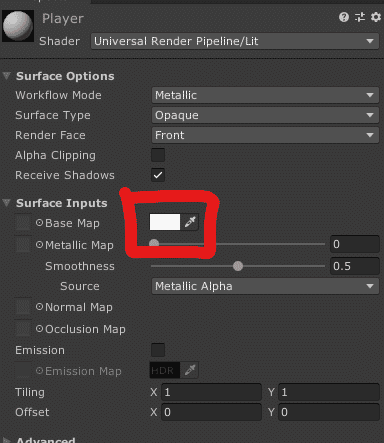Pick Base Map color with eyedropper
This screenshot has width=384, height=443.
(x=190, y=222)
